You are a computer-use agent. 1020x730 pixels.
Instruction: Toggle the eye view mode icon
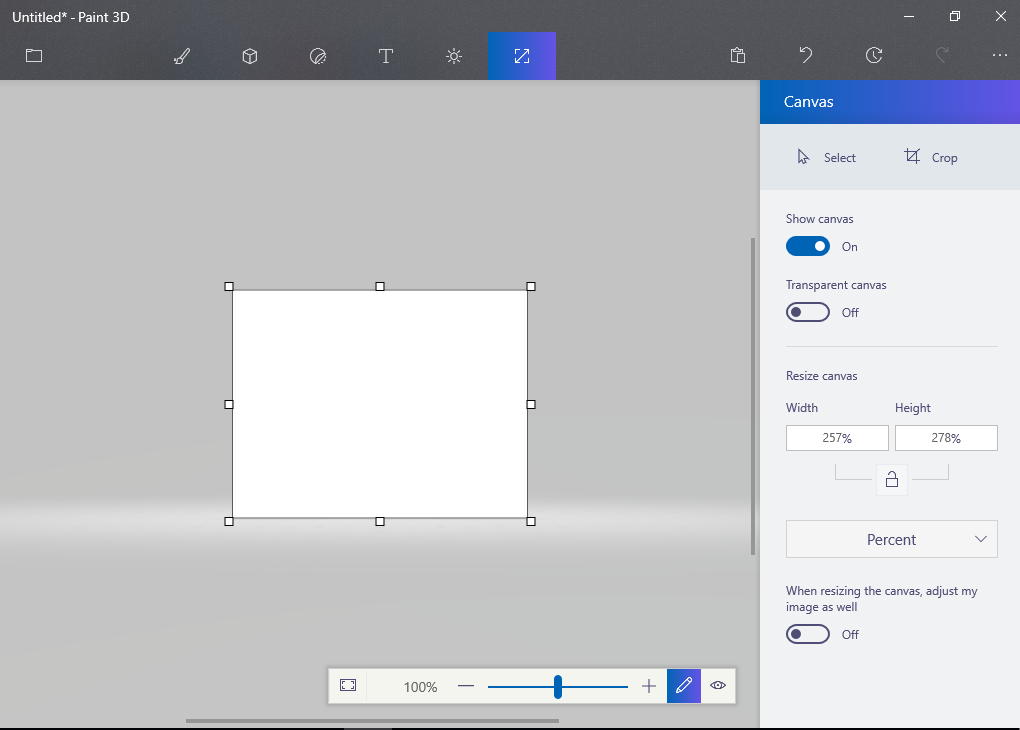(718, 685)
